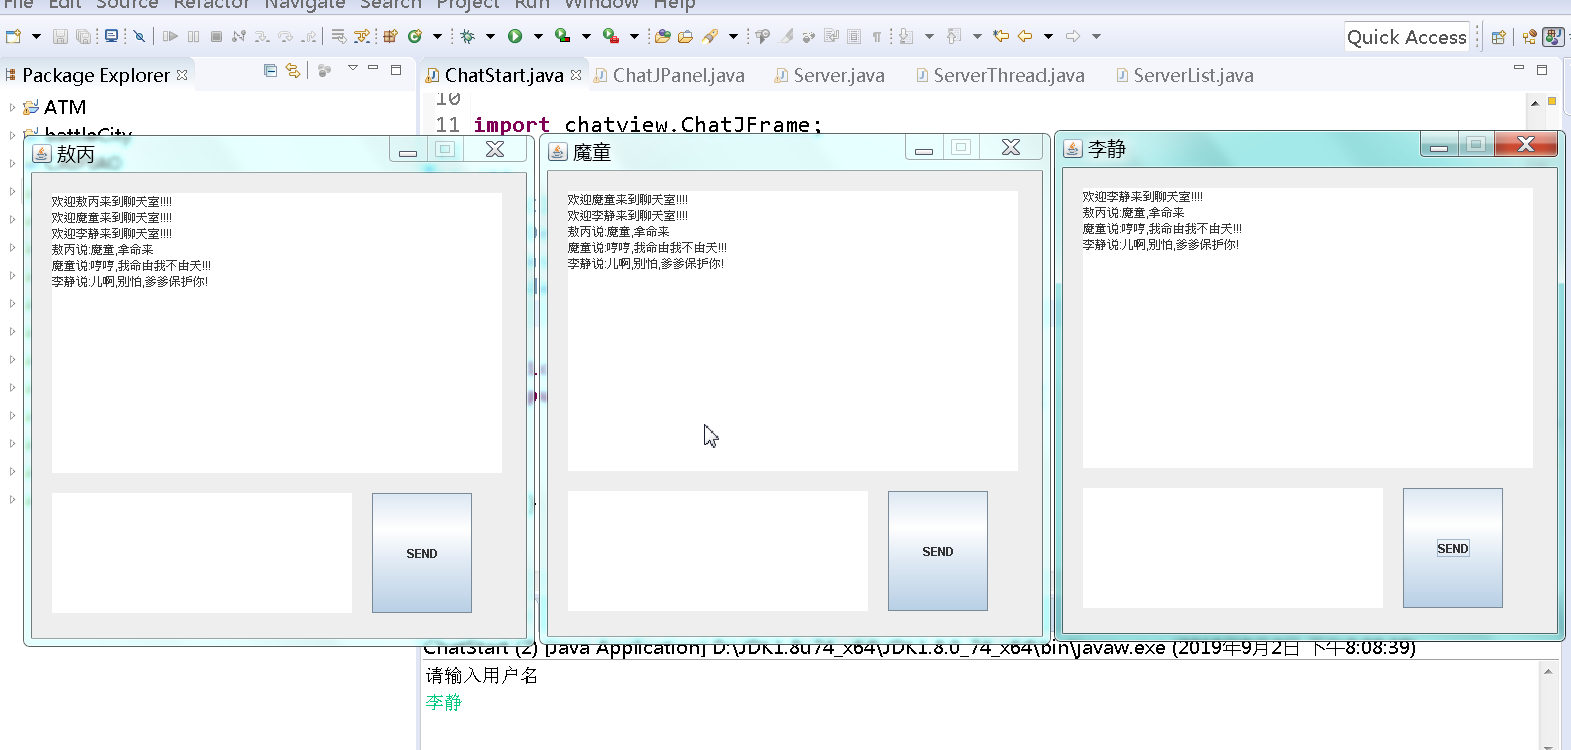Click SEND in the 敖丙 chat window
Screen dimensions: 1571x750
pyautogui.click(x=422, y=553)
